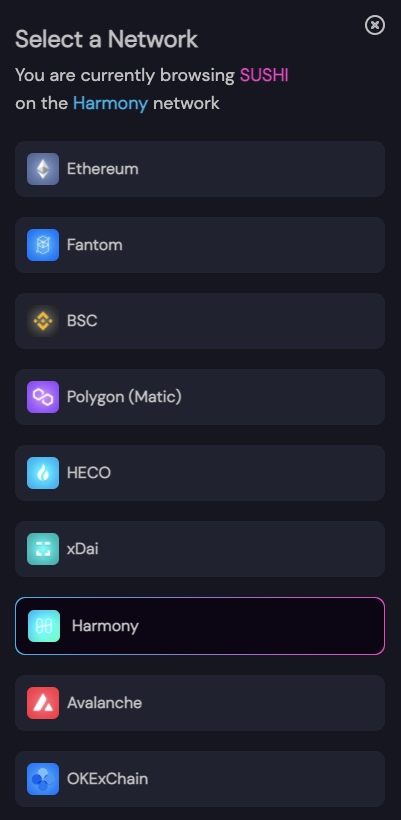Click the HECO flame droplet icon
The height and width of the screenshot is (820, 401).
tap(43, 473)
